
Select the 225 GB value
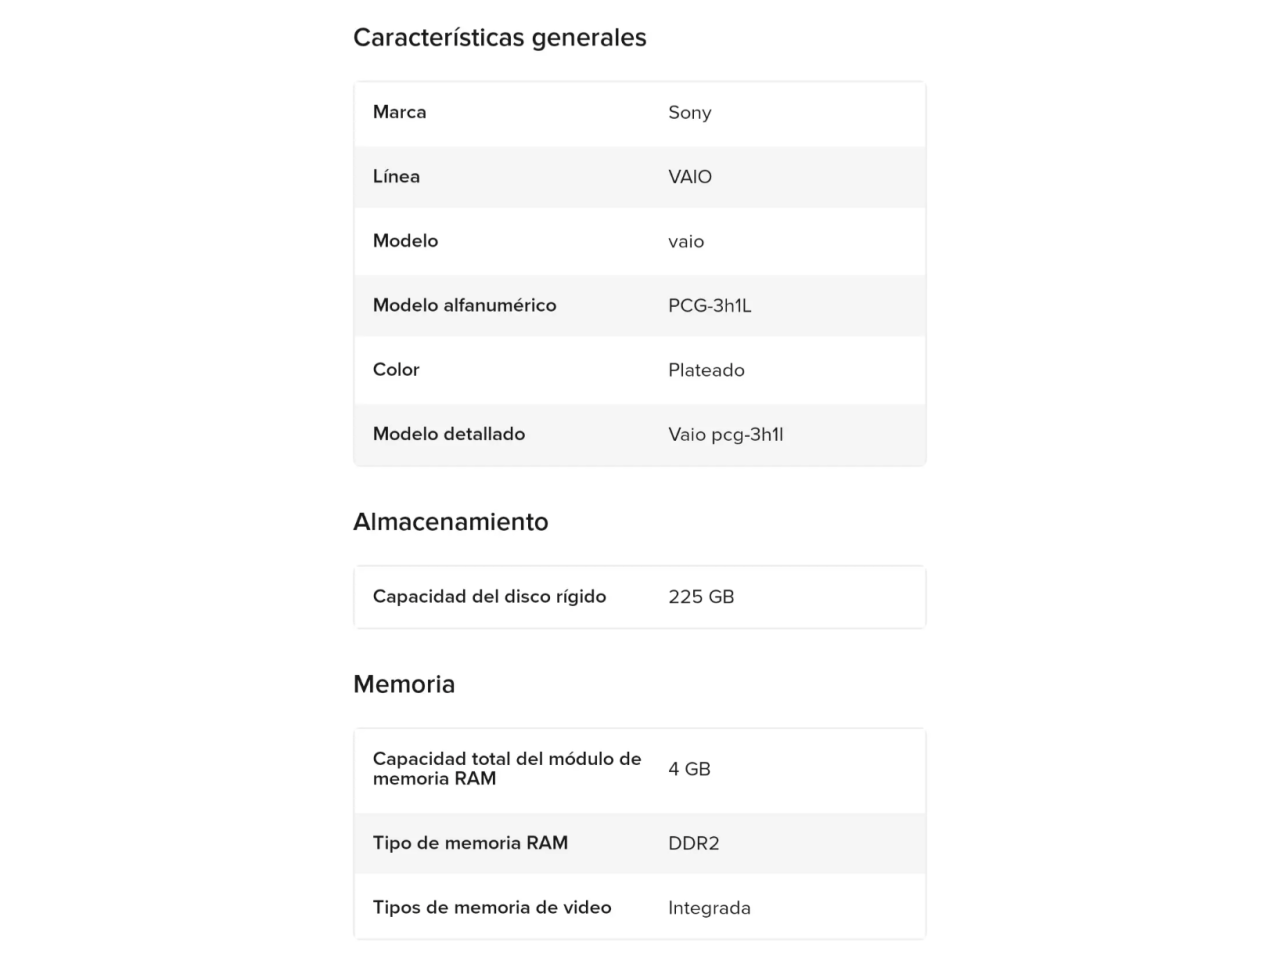click(x=701, y=597)
